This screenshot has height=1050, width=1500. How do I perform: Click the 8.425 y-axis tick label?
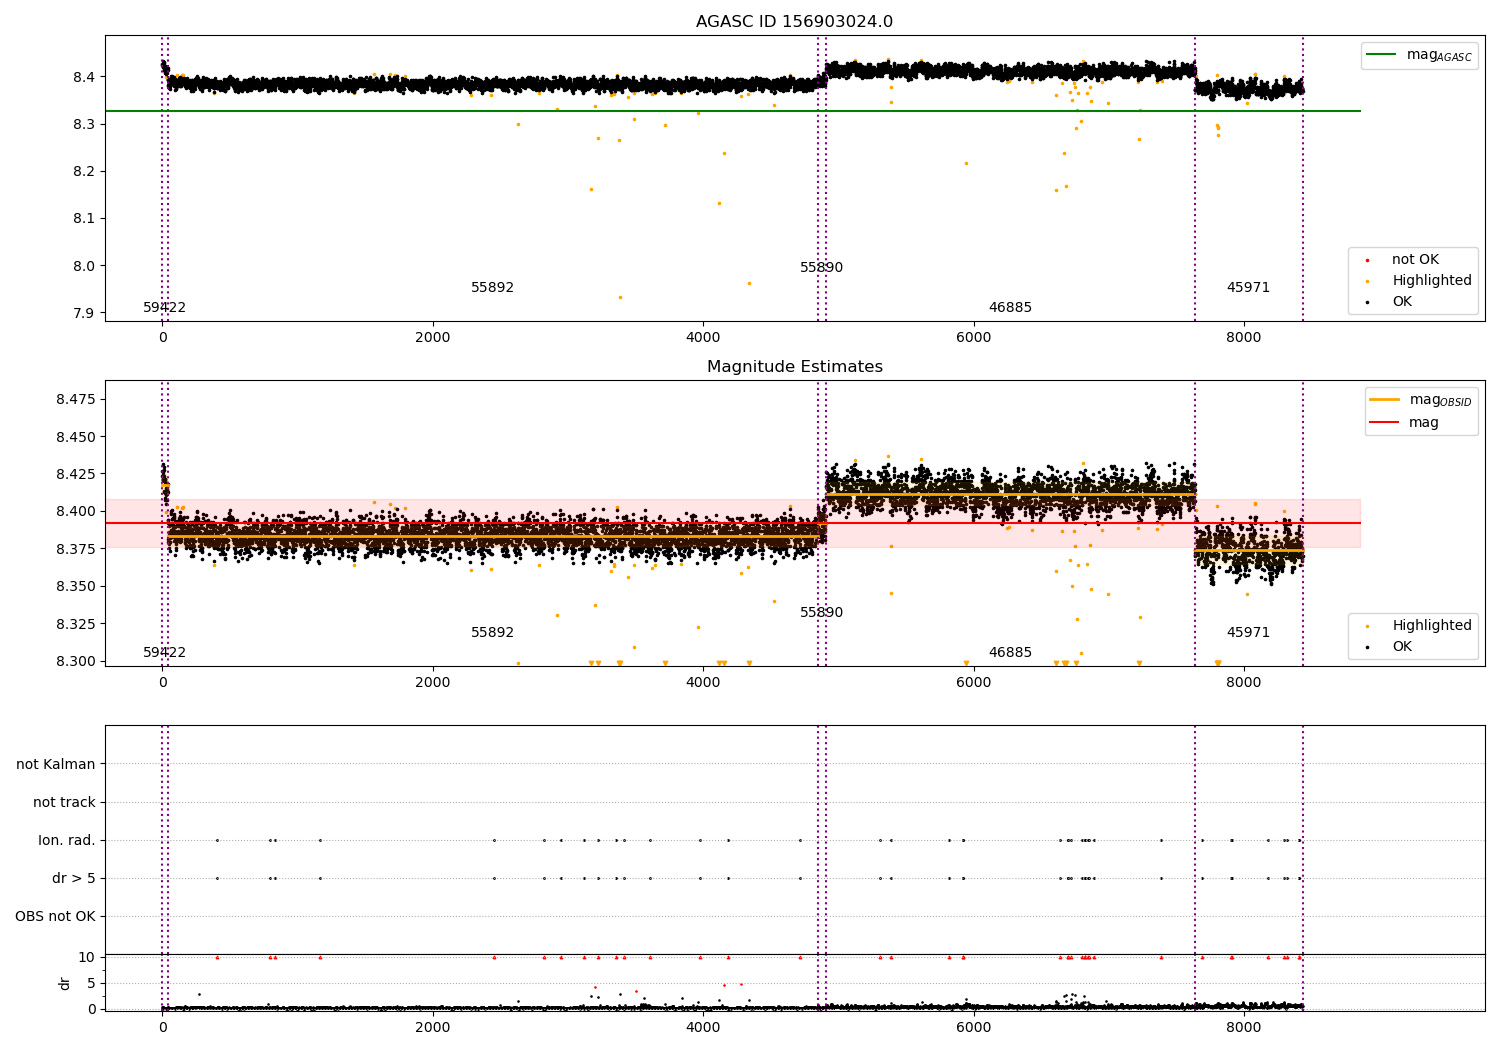[76, 474]
